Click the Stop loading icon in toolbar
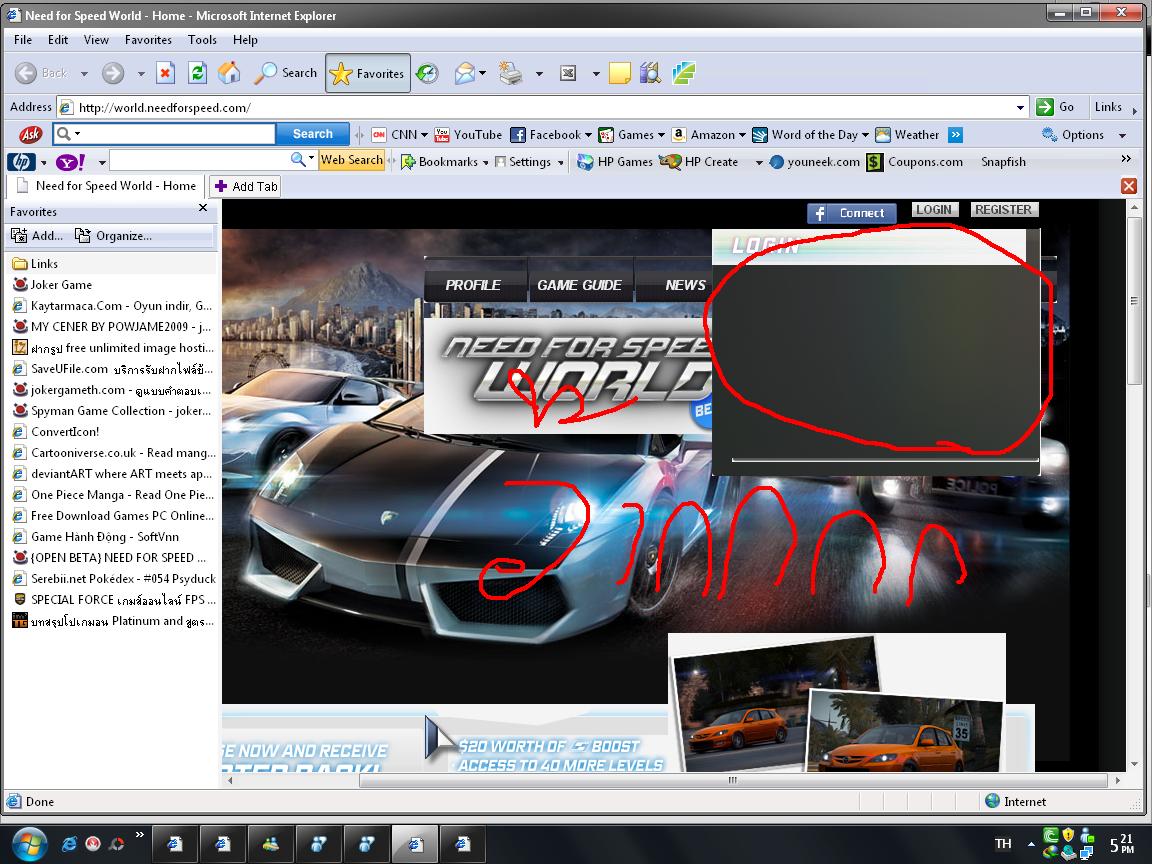This screenshot has width=1152, height=864. (x=166, y=73)
